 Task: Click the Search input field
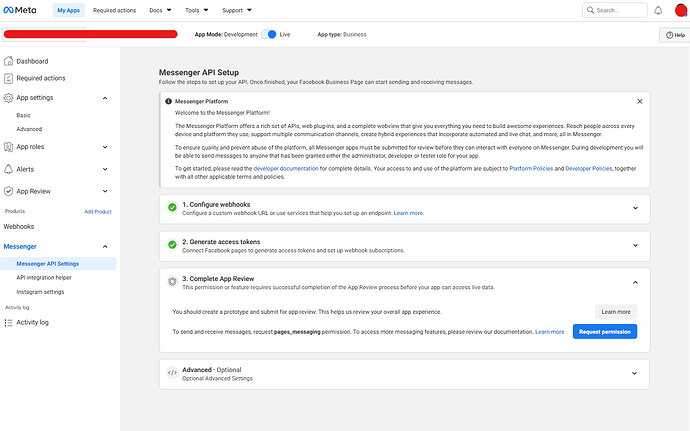620,10
